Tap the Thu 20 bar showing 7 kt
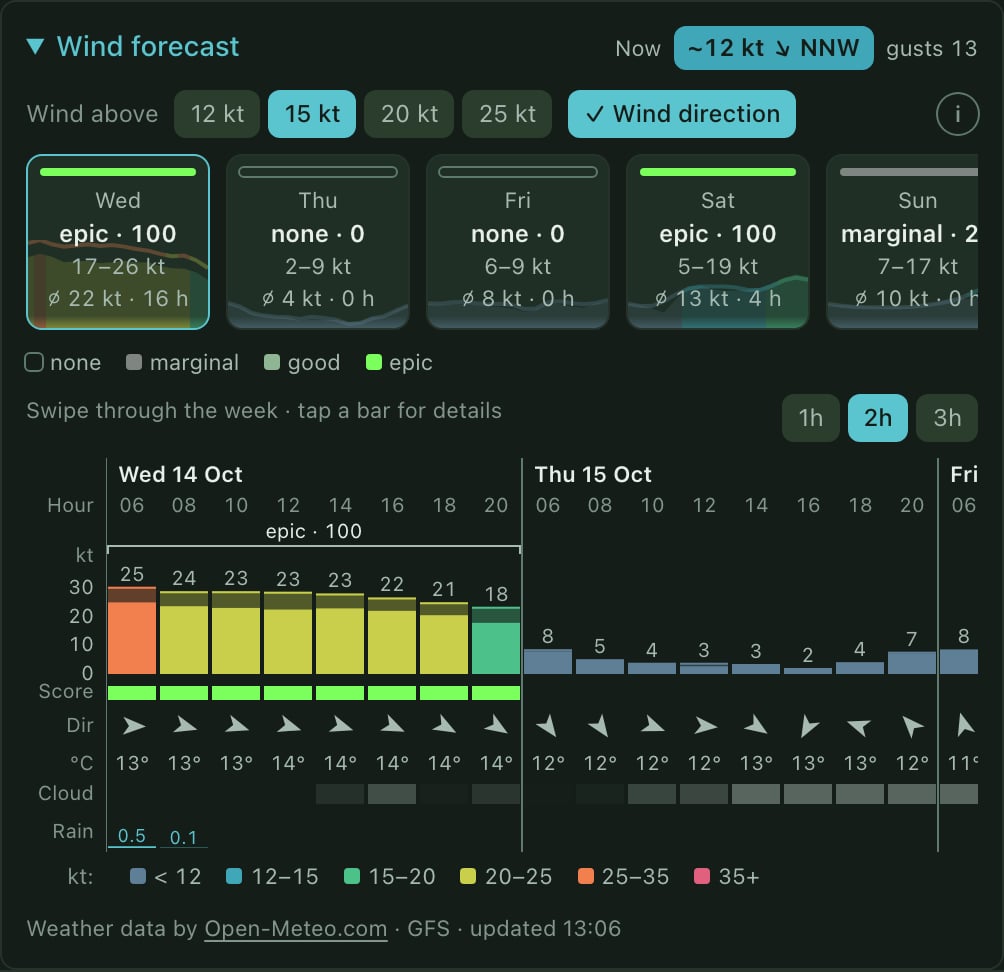1004x972 pixels. pos(912,663)
